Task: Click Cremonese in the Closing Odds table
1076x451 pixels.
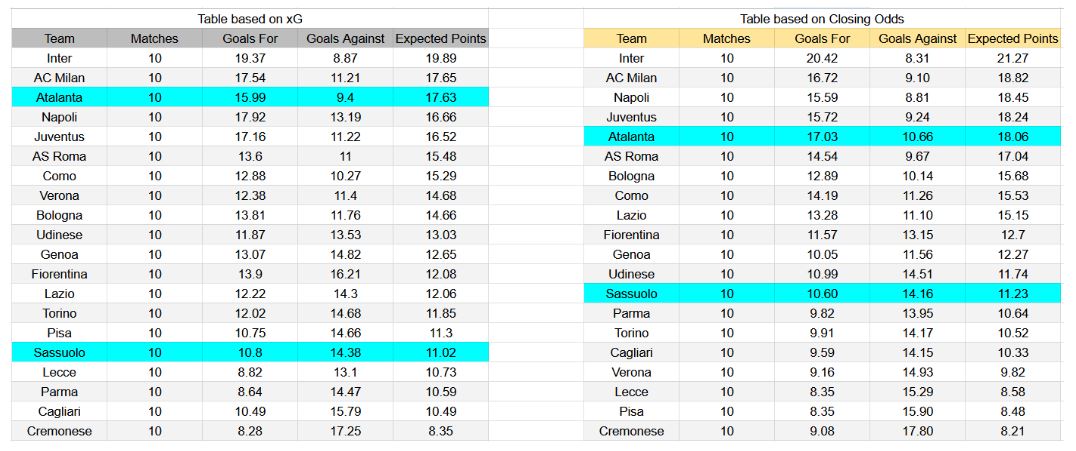Action: coord(631,431)
